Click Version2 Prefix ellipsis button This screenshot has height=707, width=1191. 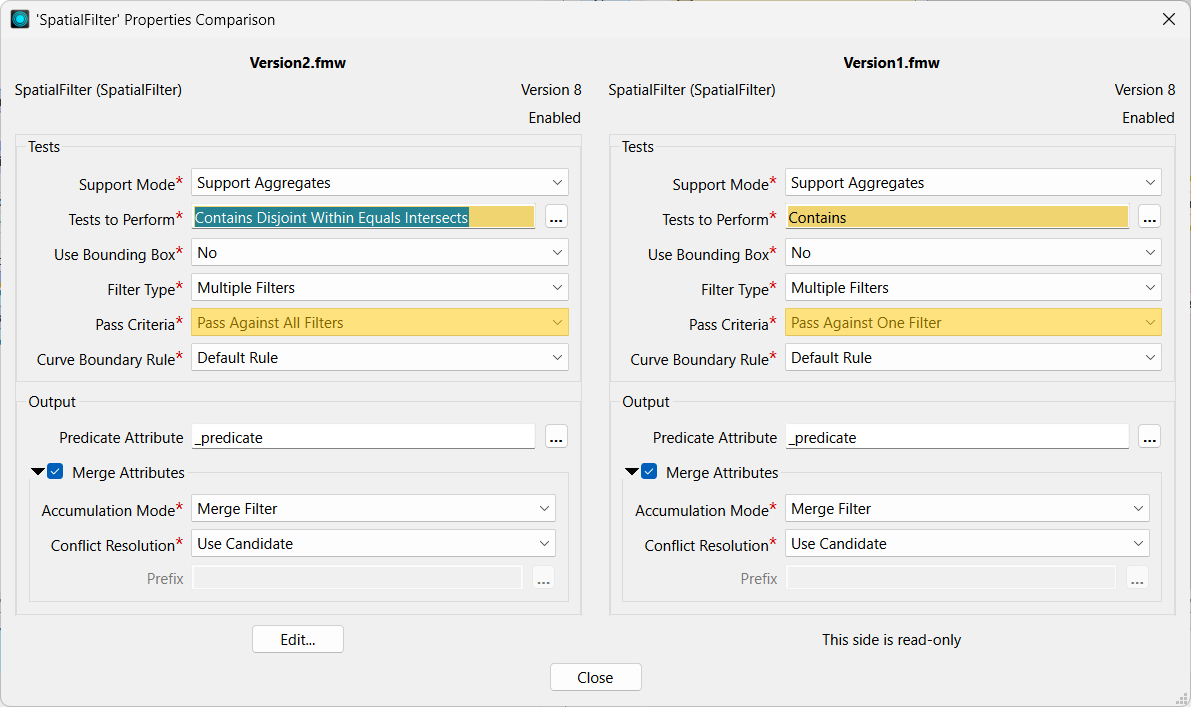tap(543, 578)
